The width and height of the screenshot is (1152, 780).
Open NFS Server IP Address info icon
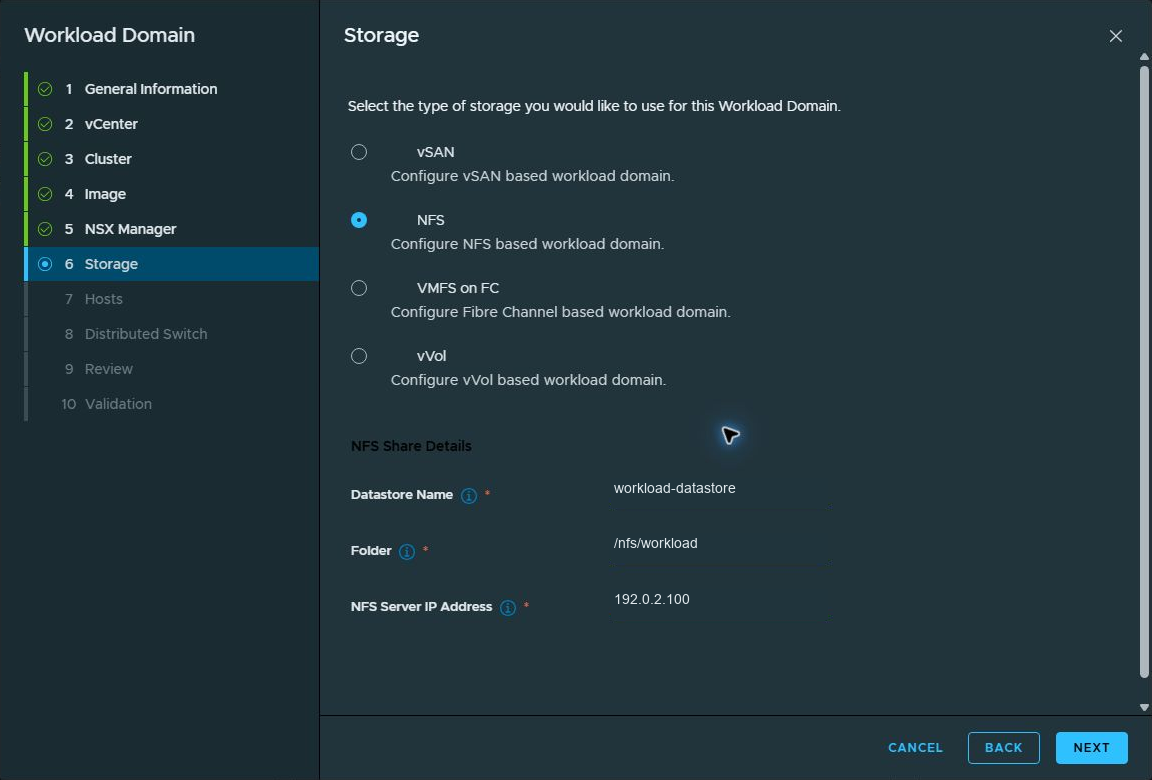pos(508,607)
